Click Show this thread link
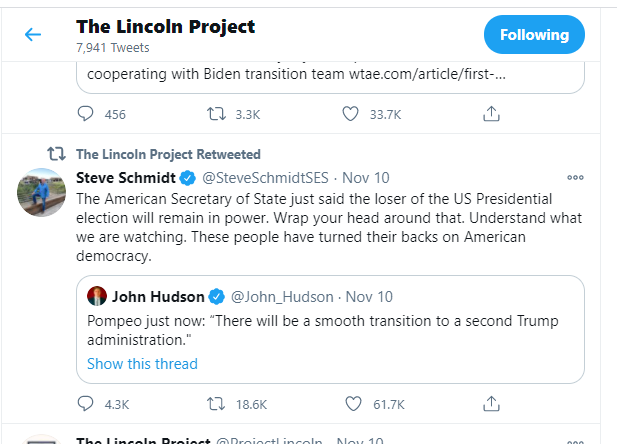The image size is (617, 444). (142, 364)
